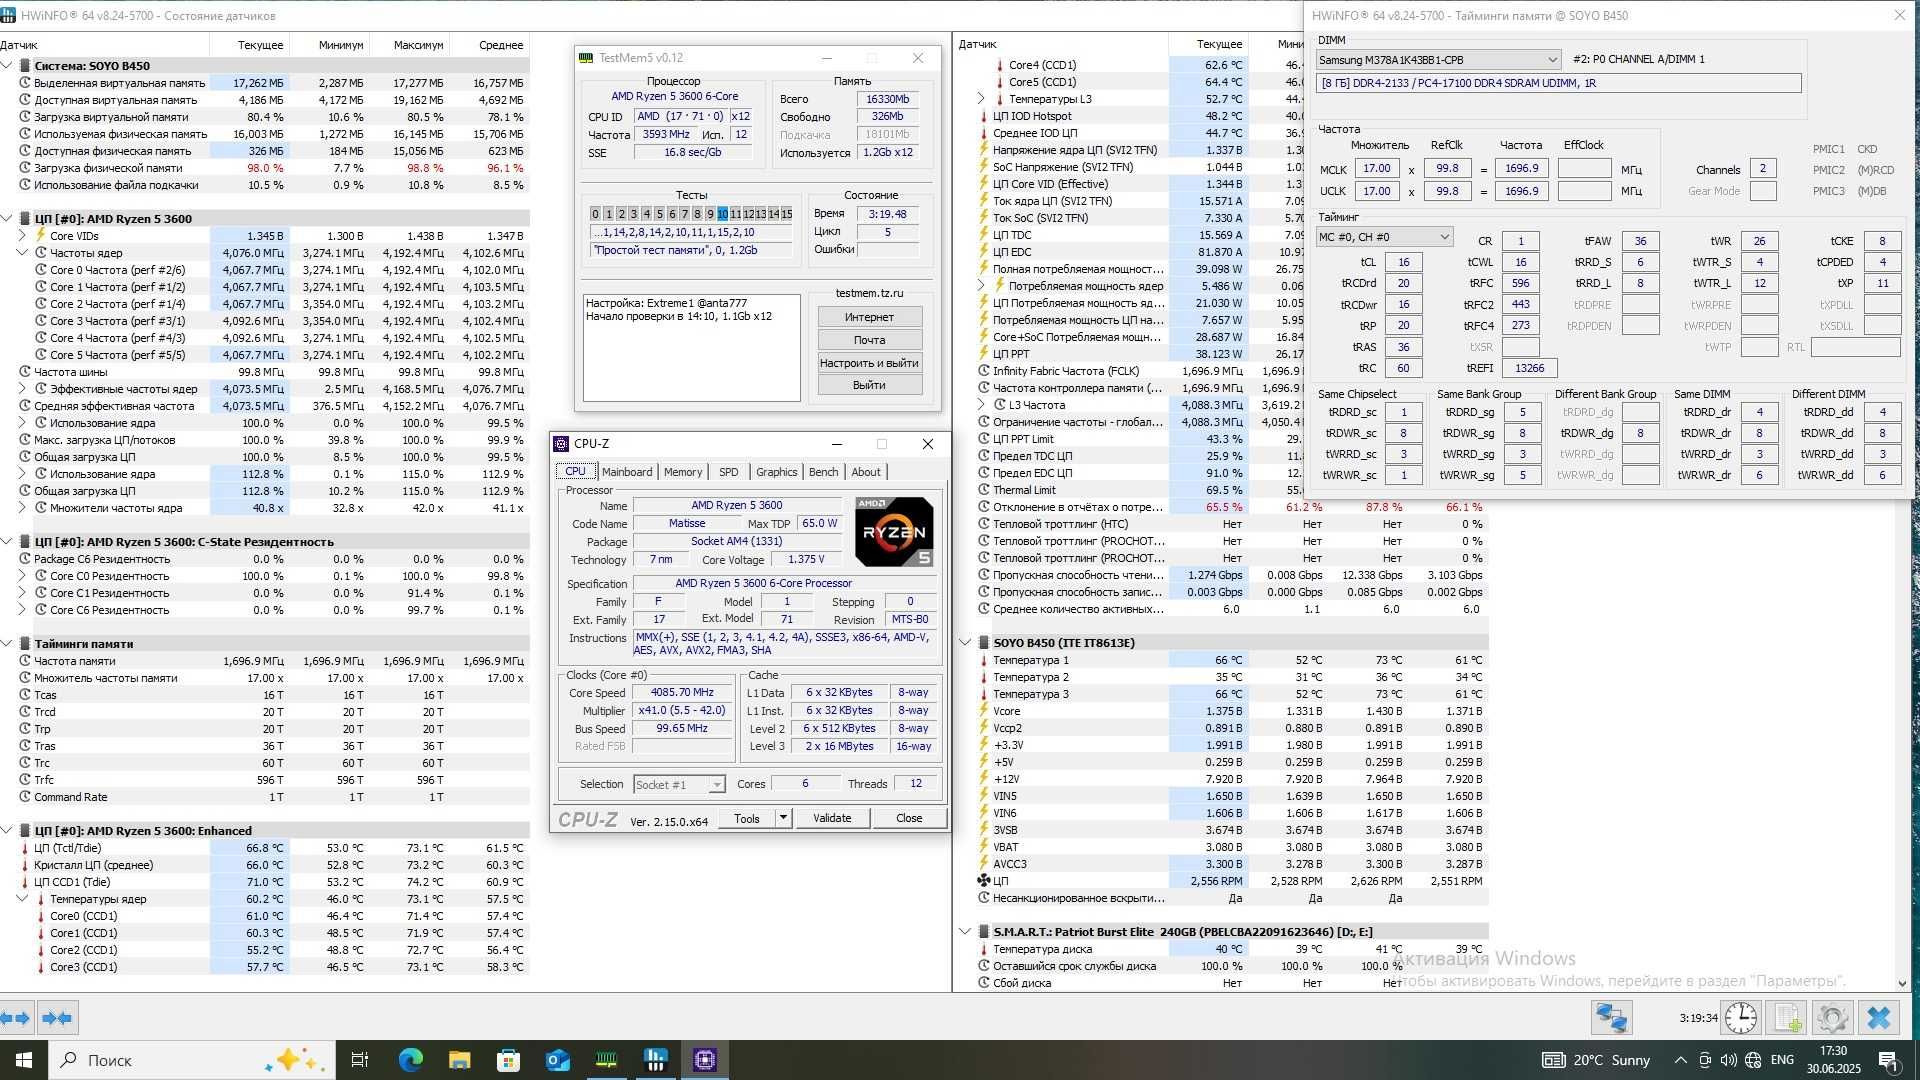Switch to the Mainboard tab in CPU-Z

tap(627, 472)
